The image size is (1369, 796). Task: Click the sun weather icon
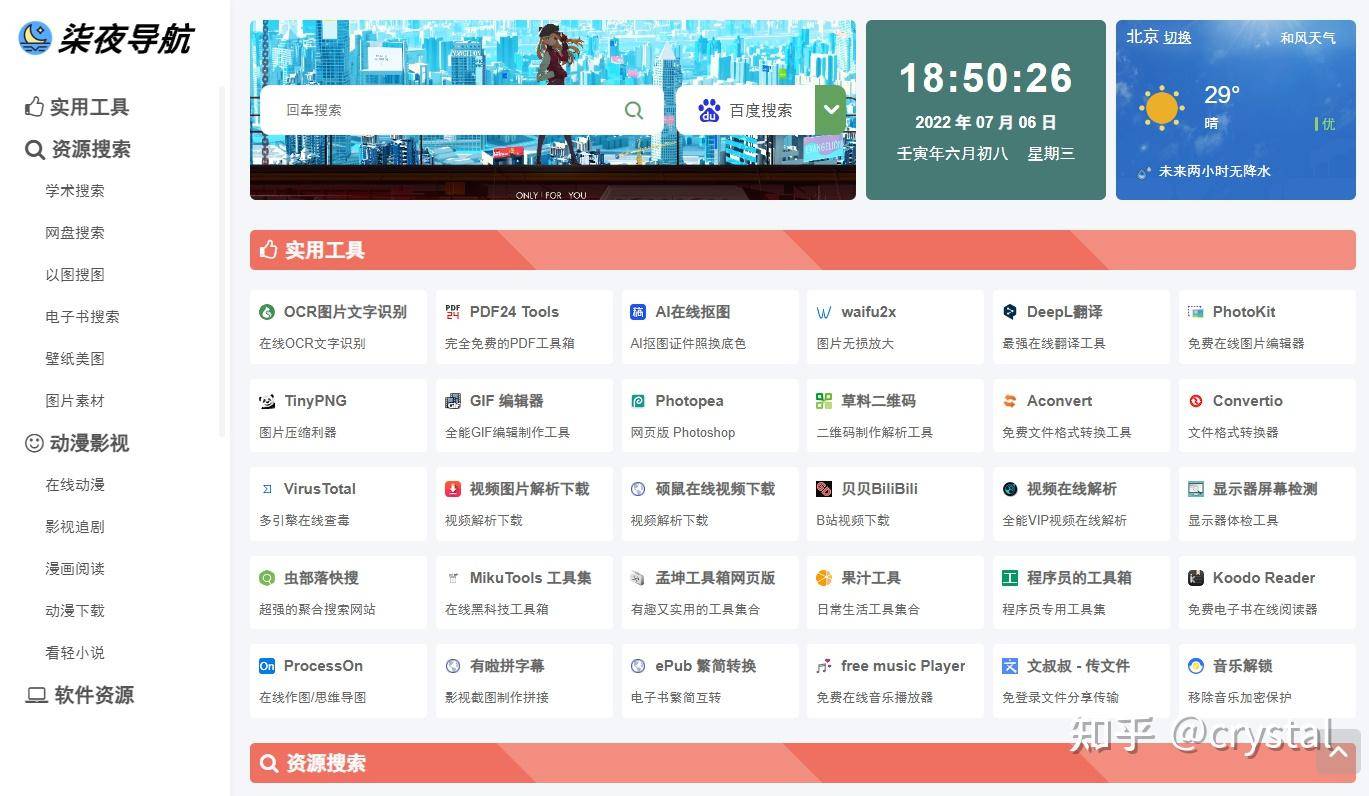coord(1161,108)
